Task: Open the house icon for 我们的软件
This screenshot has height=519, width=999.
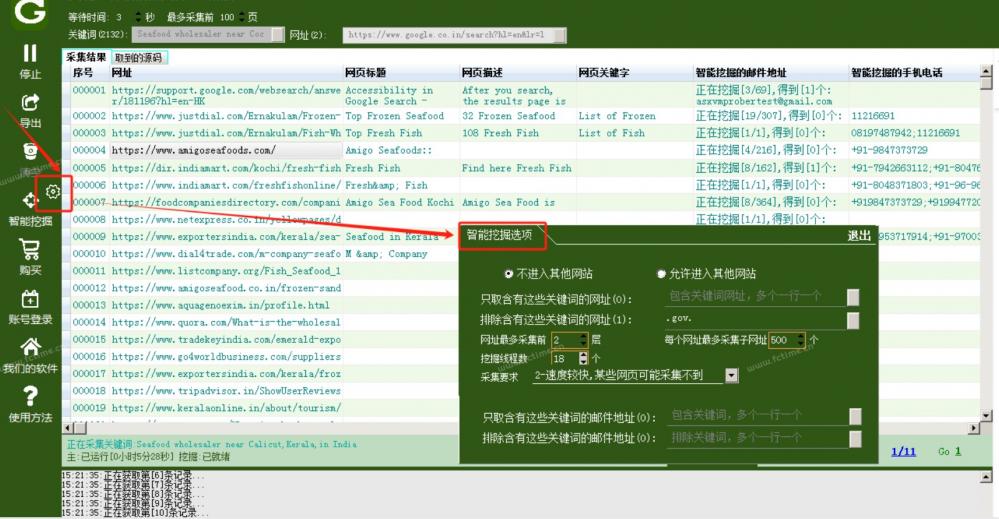Action: (x=30, y=347)
